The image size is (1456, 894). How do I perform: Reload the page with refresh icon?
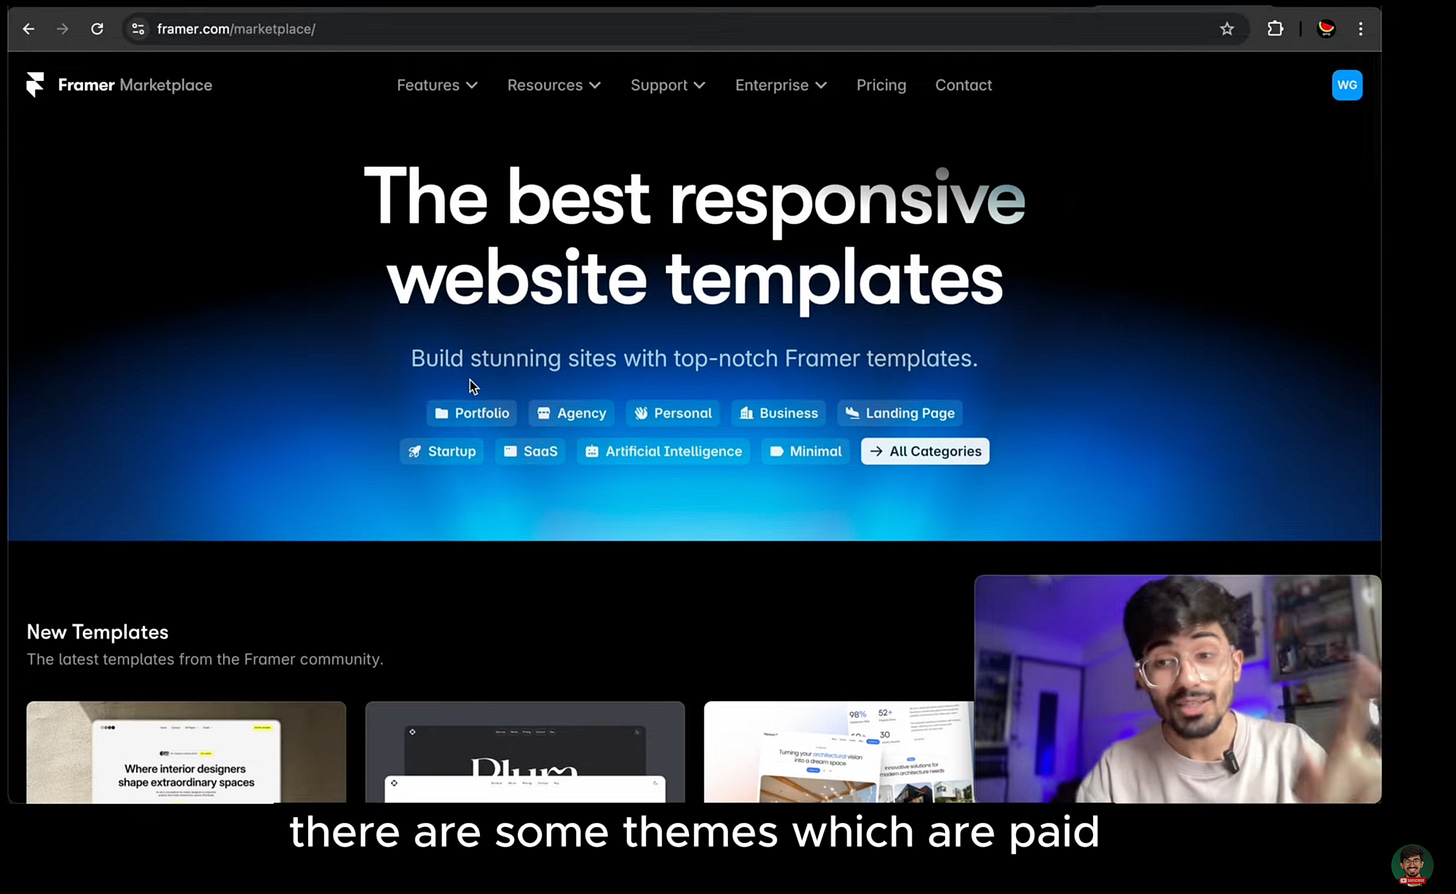point(97,29)
